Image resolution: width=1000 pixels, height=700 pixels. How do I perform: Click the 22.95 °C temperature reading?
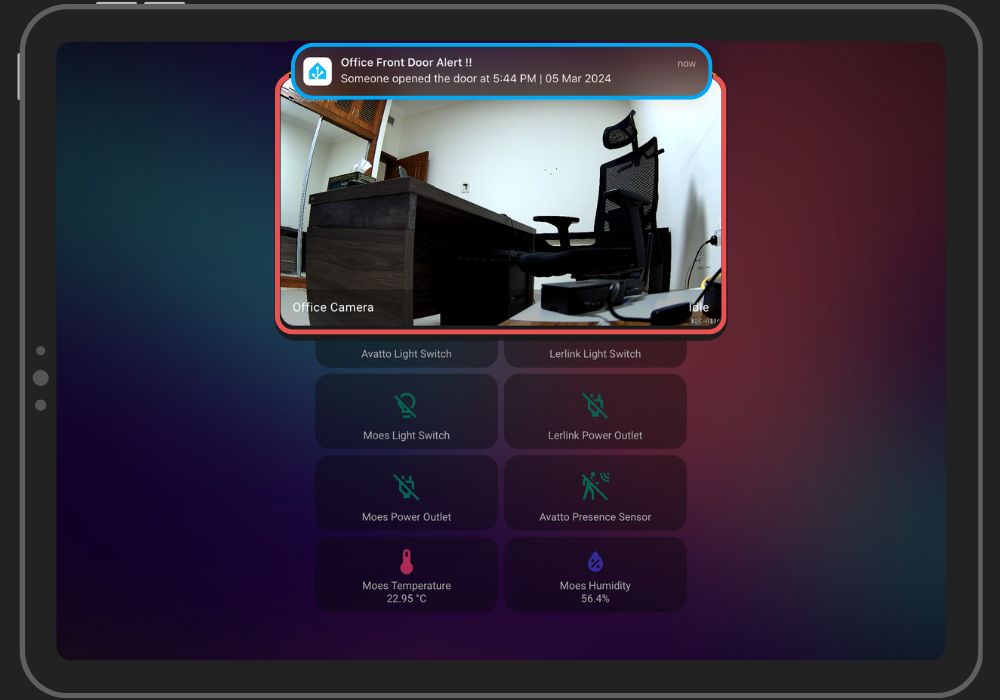click(406, 599)
